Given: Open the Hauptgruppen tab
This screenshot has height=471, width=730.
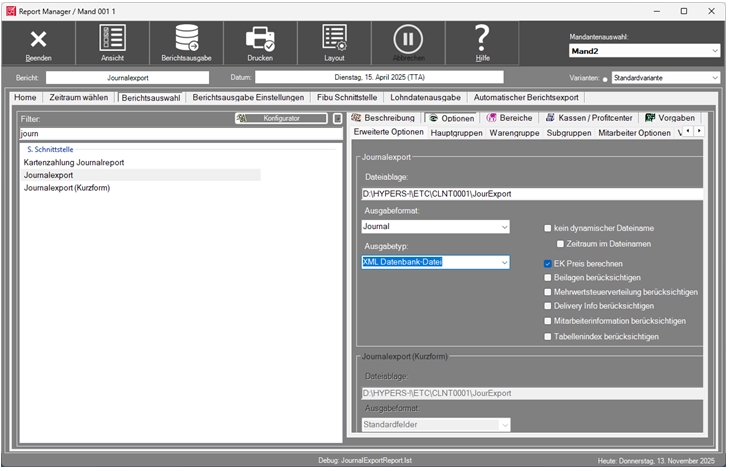Looking at the screenshot, I should click(456, 132).
